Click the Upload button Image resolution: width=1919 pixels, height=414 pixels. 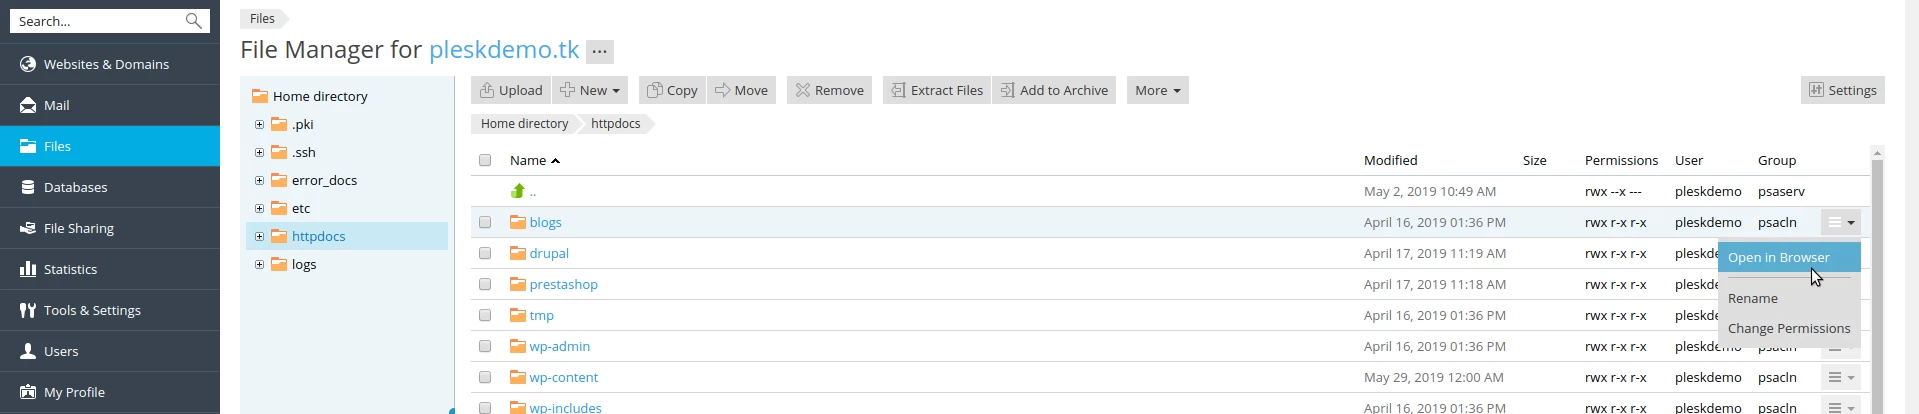[511, 90]
